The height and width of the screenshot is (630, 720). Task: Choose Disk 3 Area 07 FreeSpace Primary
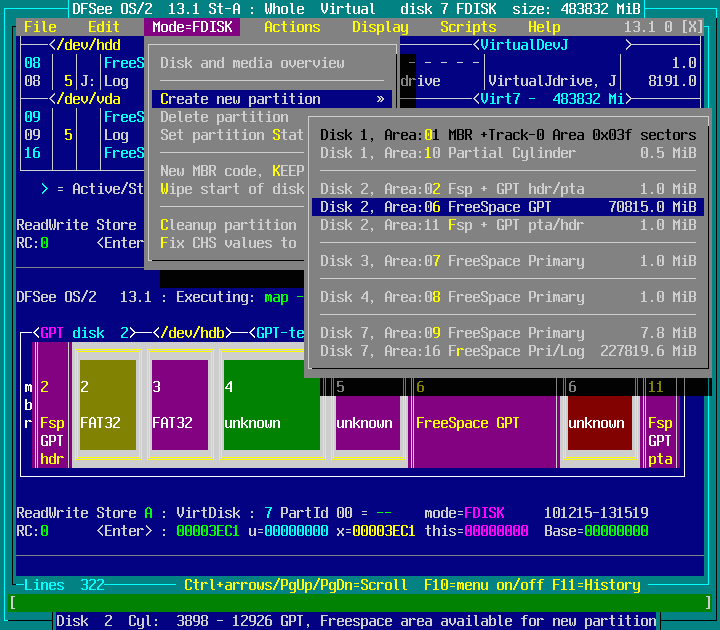coord(508,261)
